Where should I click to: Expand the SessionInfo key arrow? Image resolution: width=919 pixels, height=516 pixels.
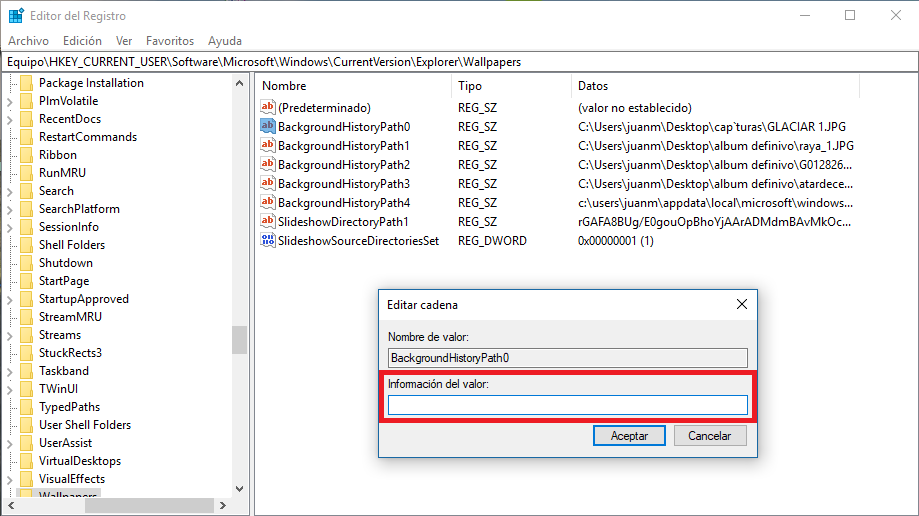click(x=9, y=228)
